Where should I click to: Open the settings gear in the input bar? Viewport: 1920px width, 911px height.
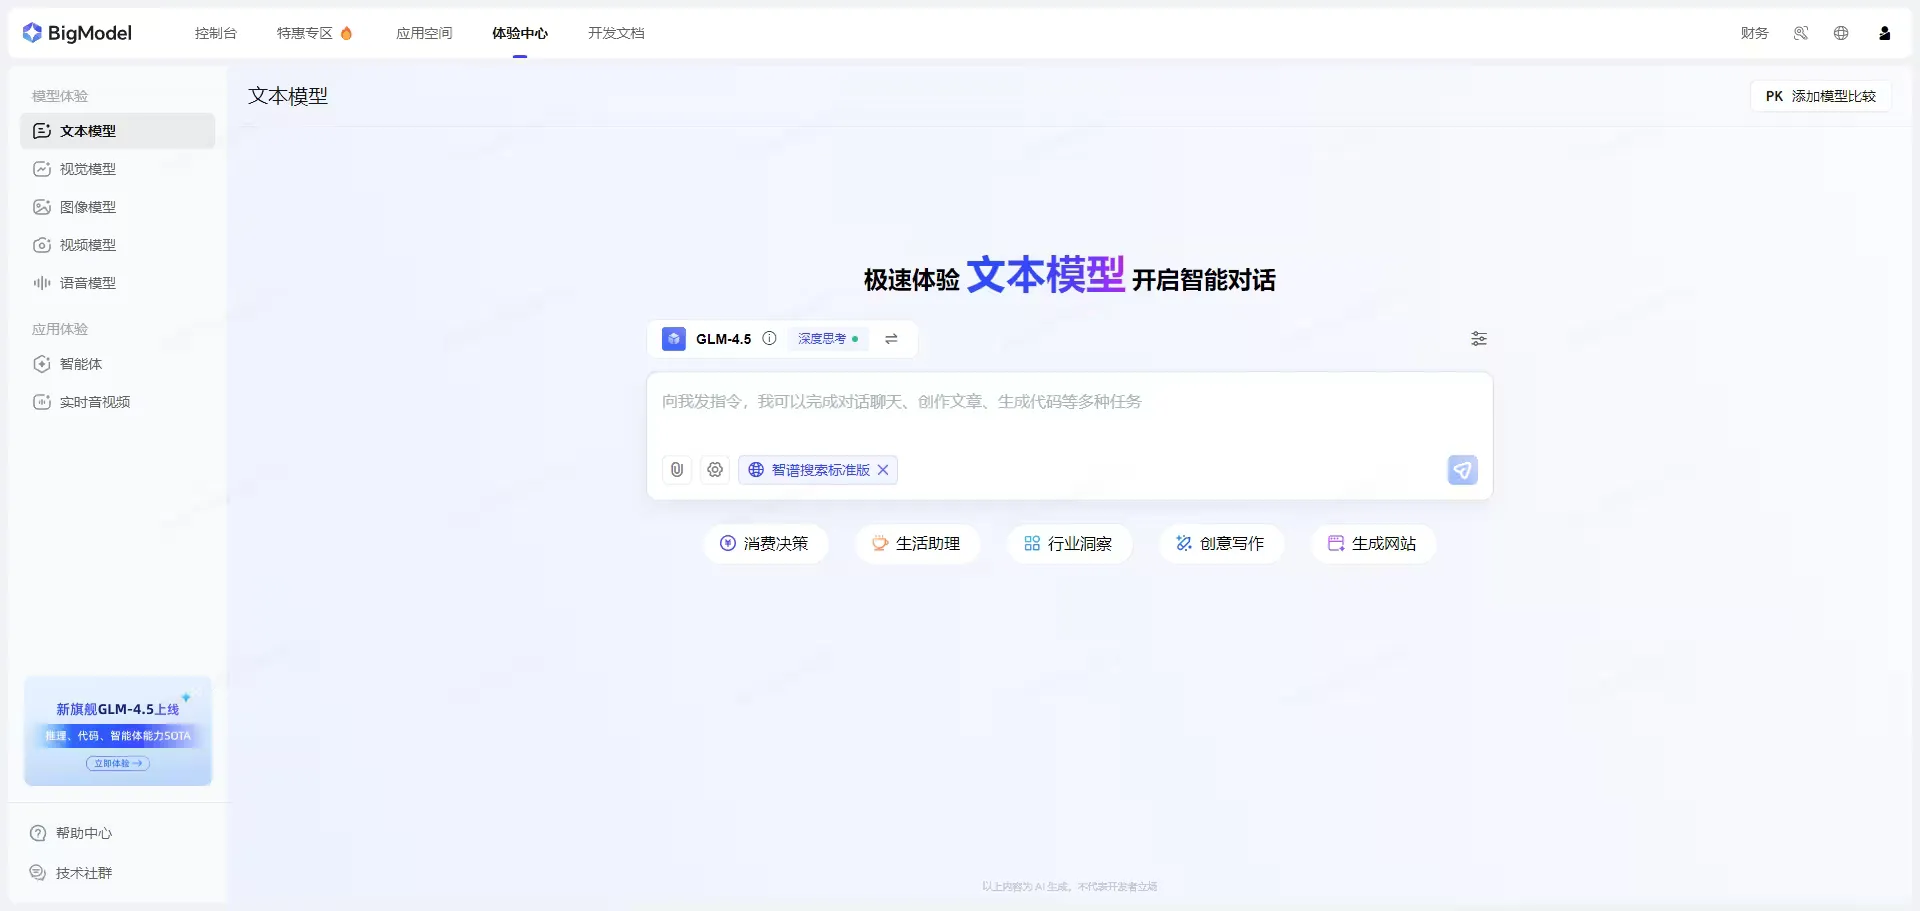pos(714,470)
